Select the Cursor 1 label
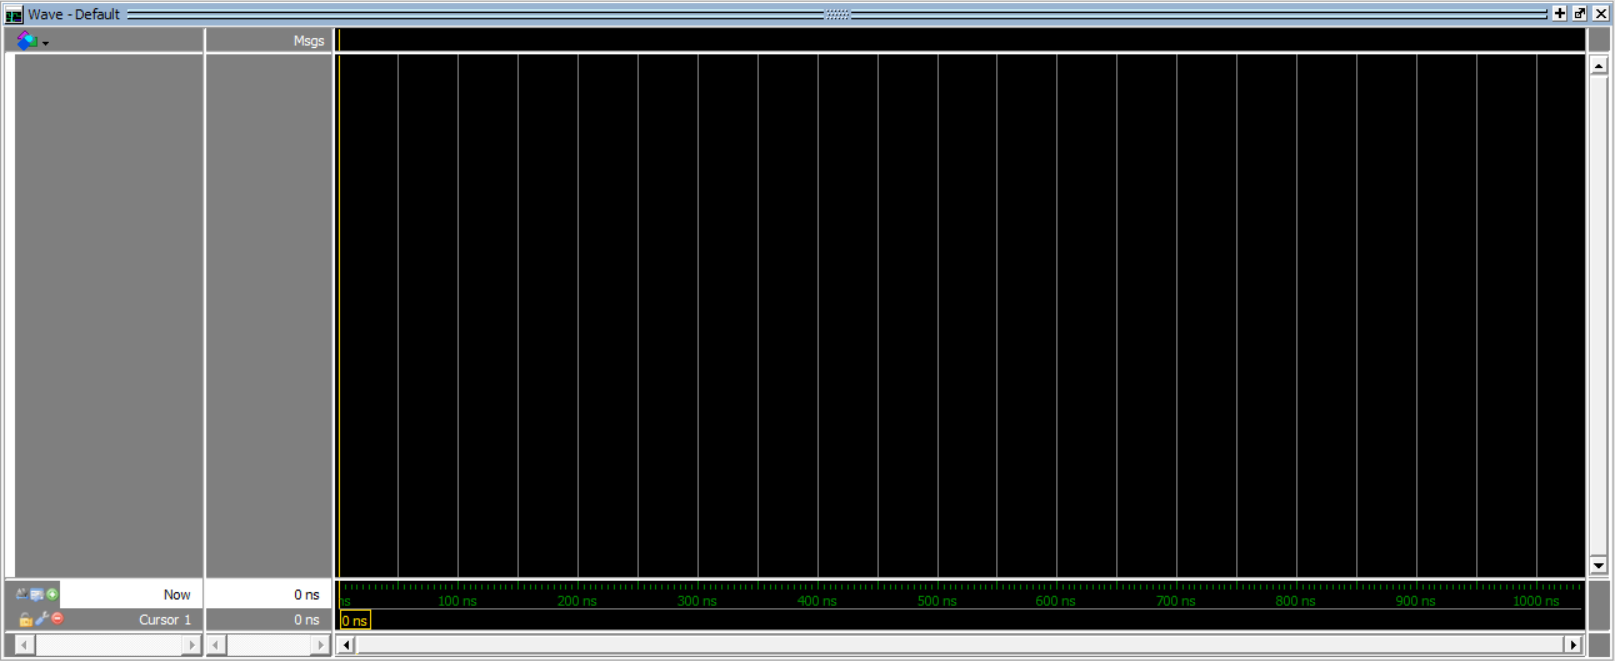 [165, 620]
